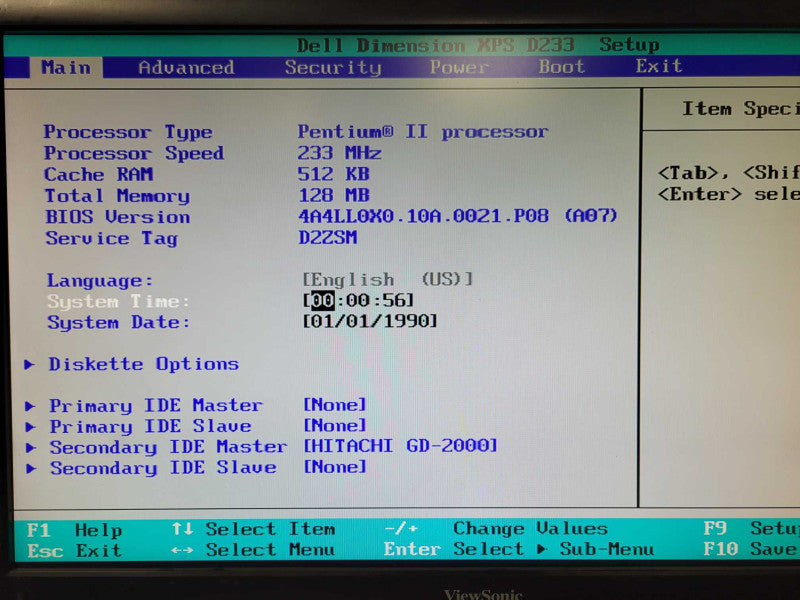
Task: Open the Language option English (US)
Action: tap(388, 280)
